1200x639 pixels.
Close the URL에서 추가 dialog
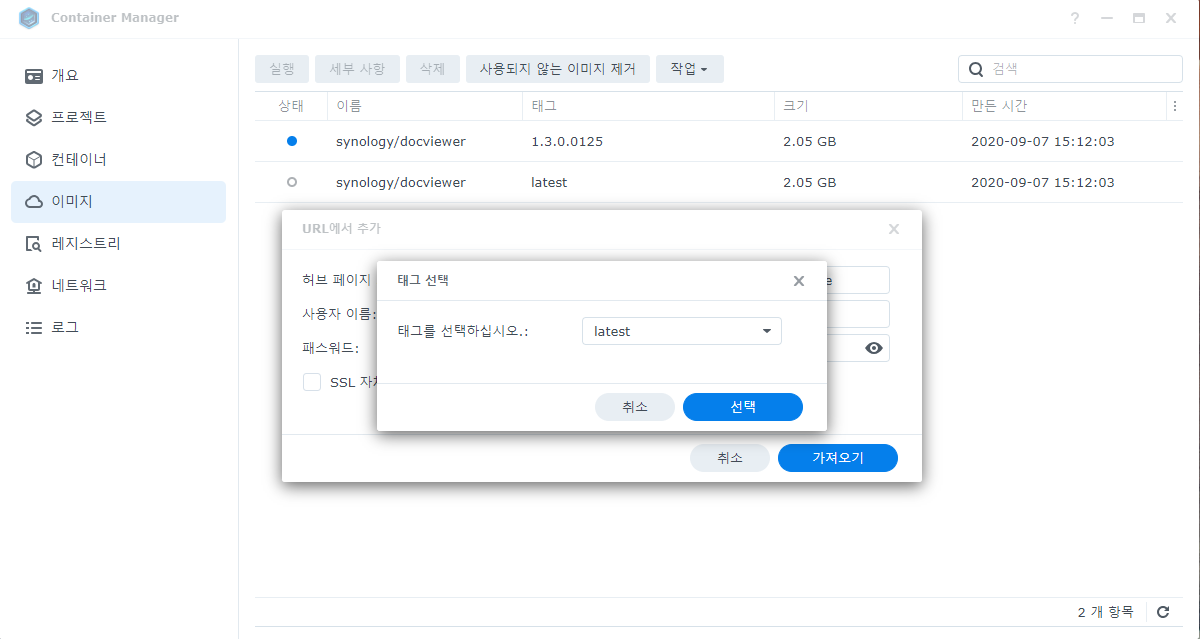pyautogui.click(x=894, y=229)
